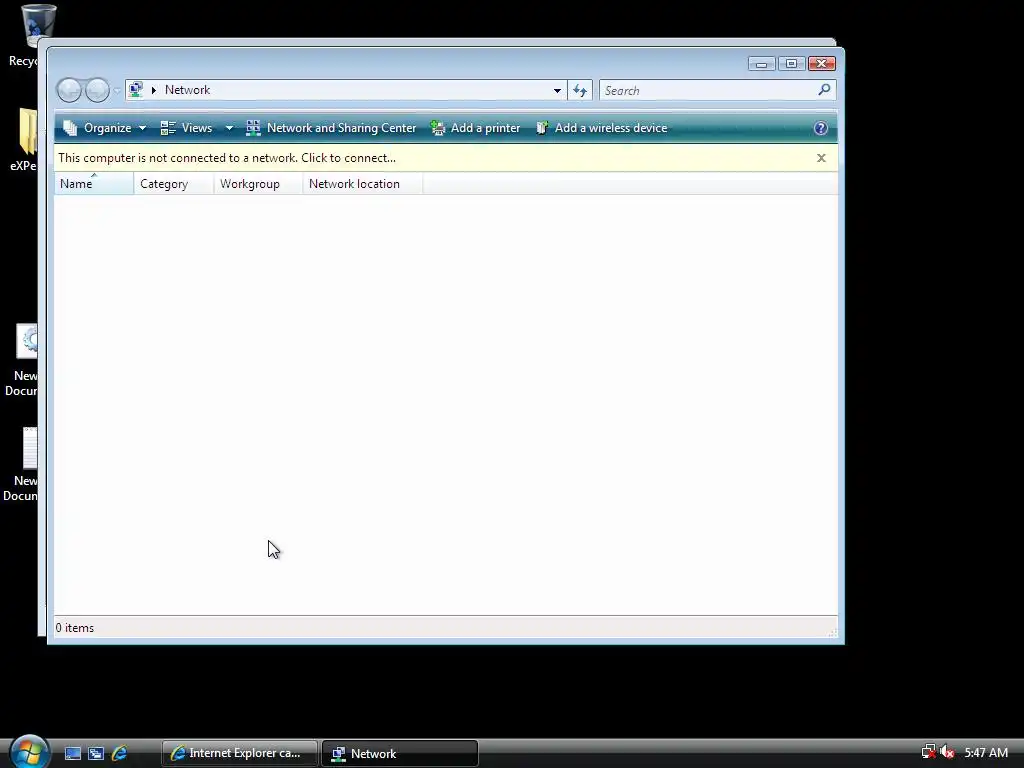Click the 0 items status text

click(x=74, y=628)
